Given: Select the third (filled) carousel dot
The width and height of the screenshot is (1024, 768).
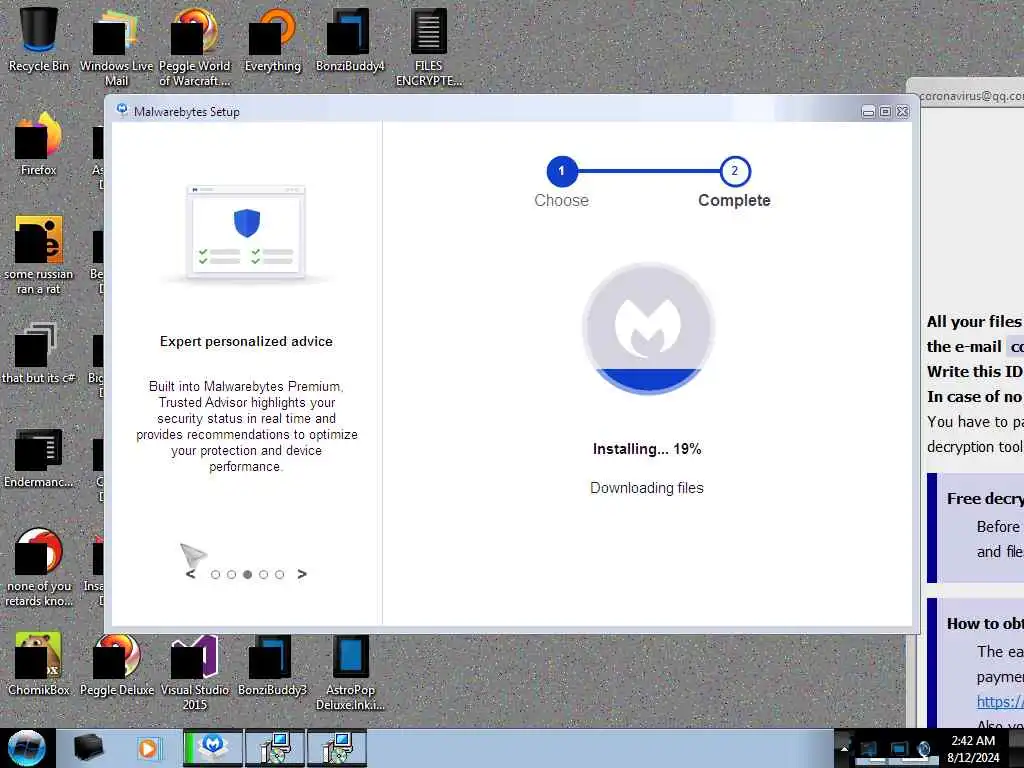Looking at the screenshot, I should click(248, 575).
